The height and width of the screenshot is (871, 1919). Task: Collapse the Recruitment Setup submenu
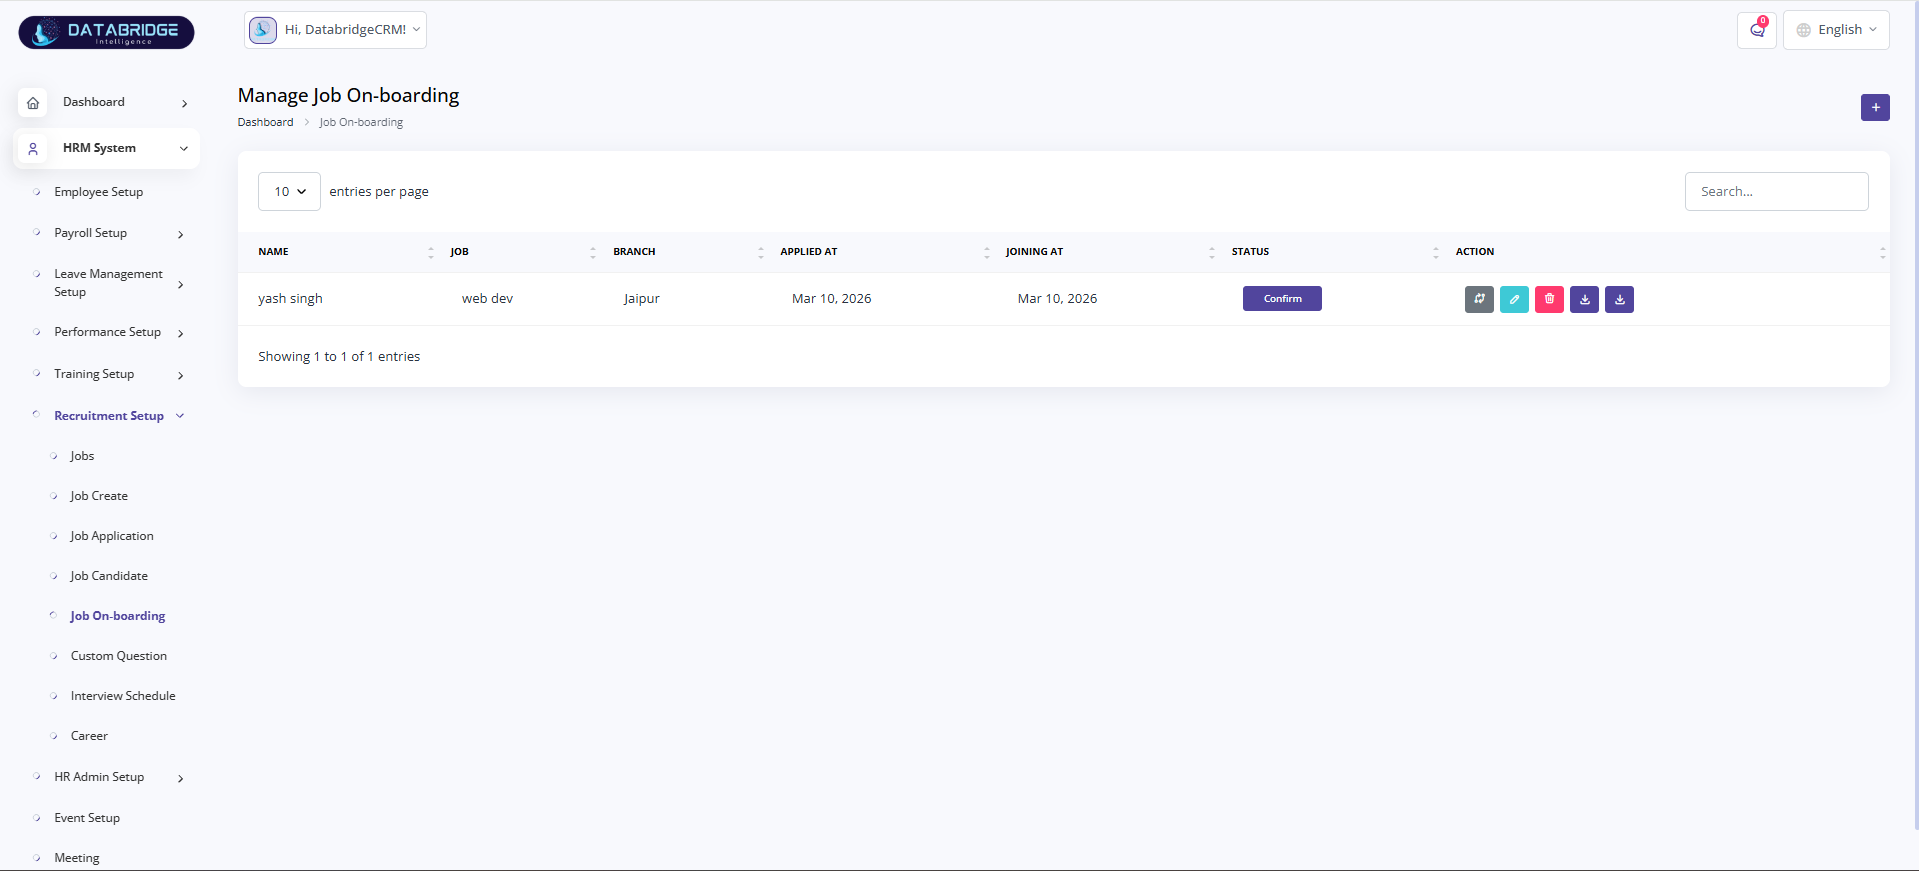[181, 416]
